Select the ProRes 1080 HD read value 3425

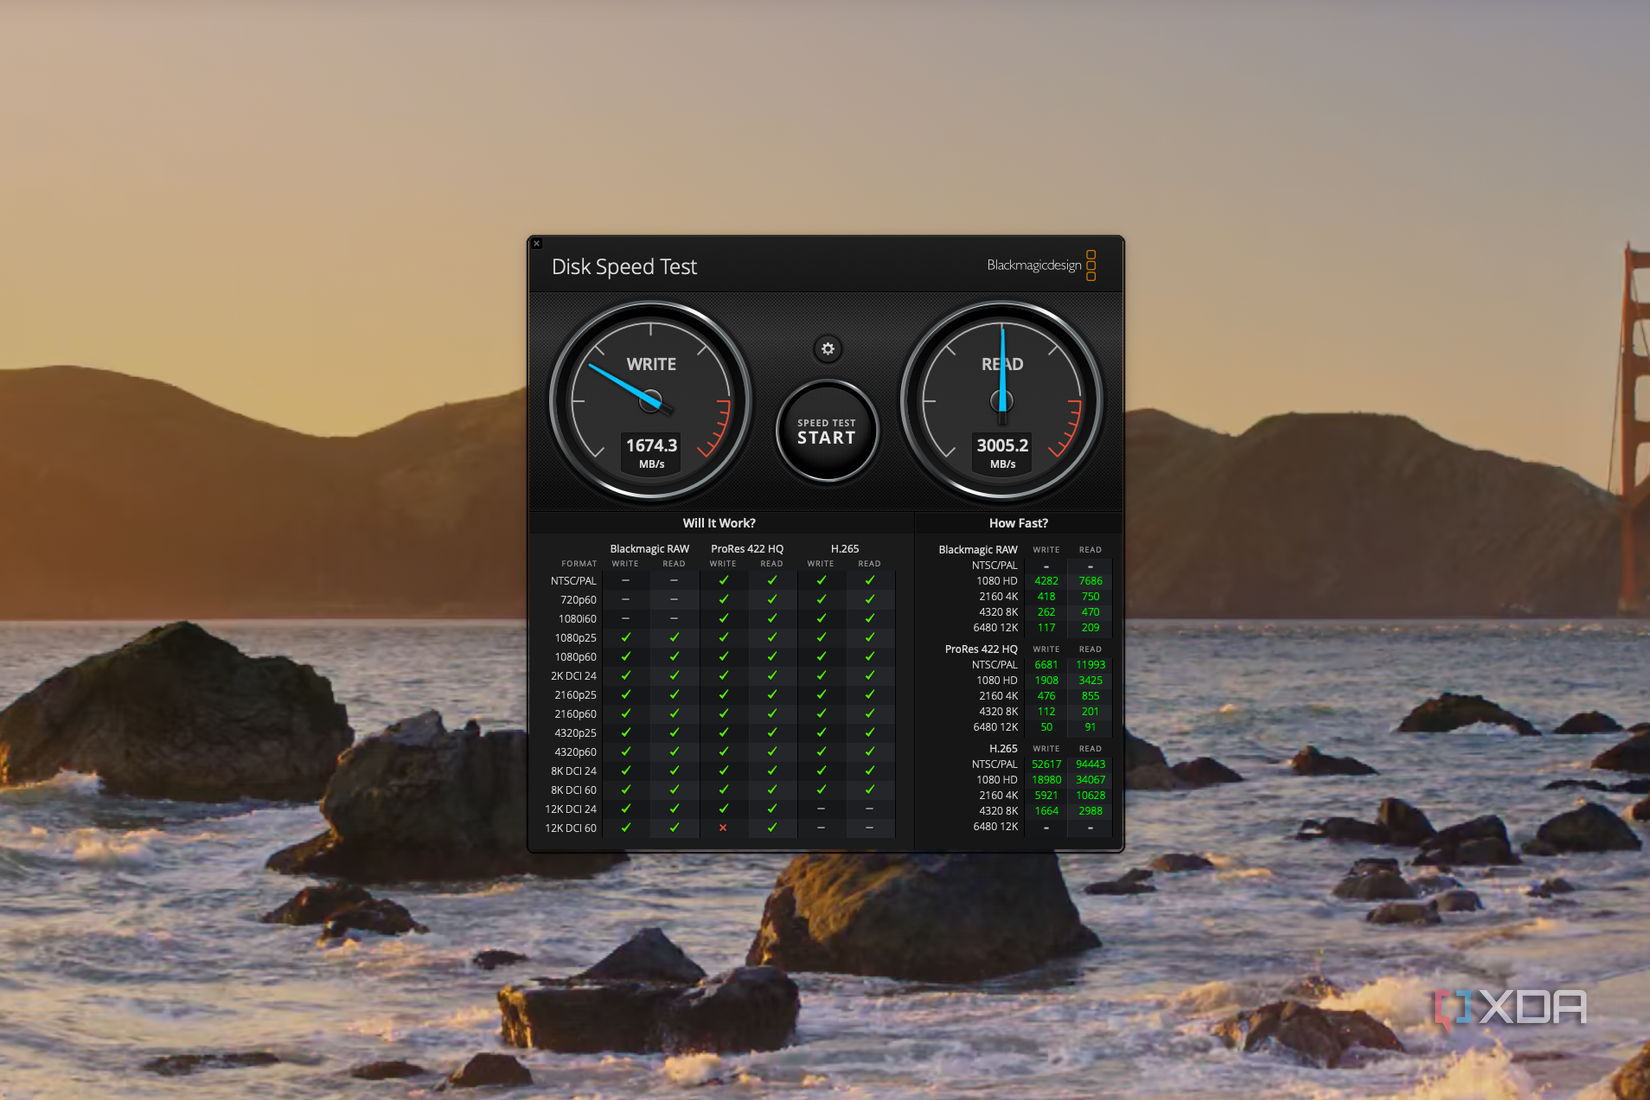coord(1090,680)
